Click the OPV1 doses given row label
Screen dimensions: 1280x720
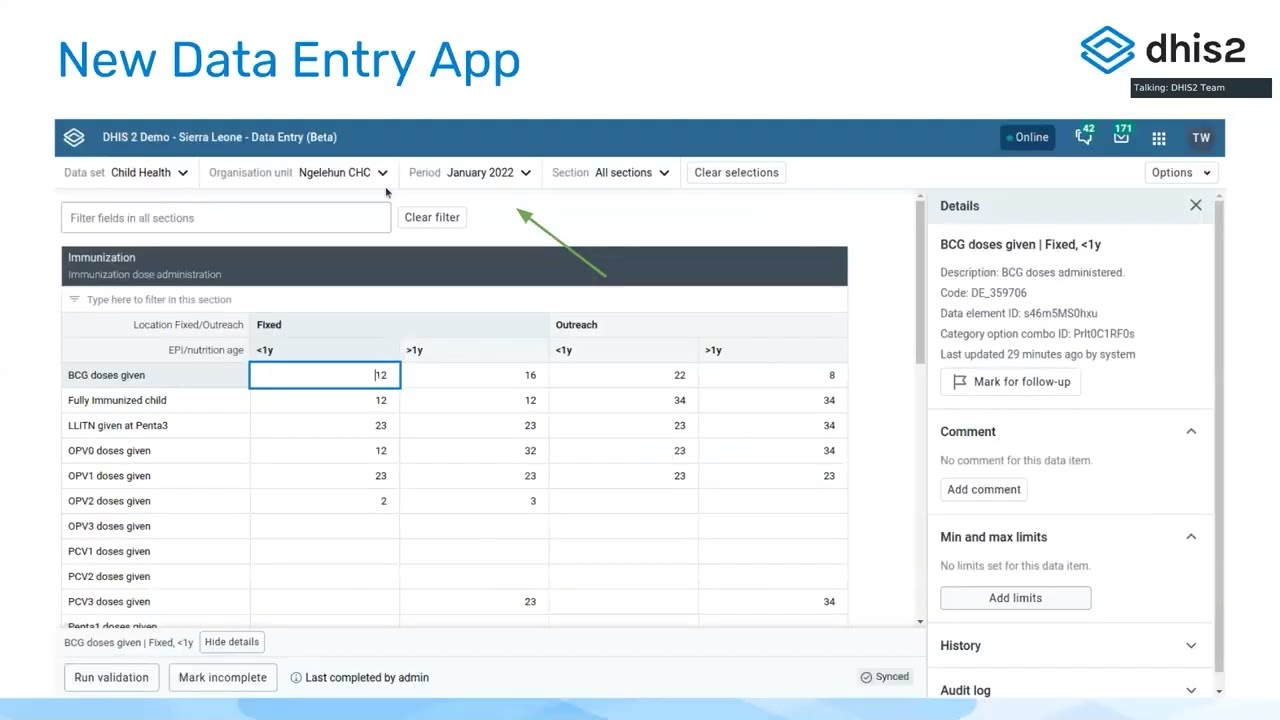pyautogui.click(x=109, y=476)
